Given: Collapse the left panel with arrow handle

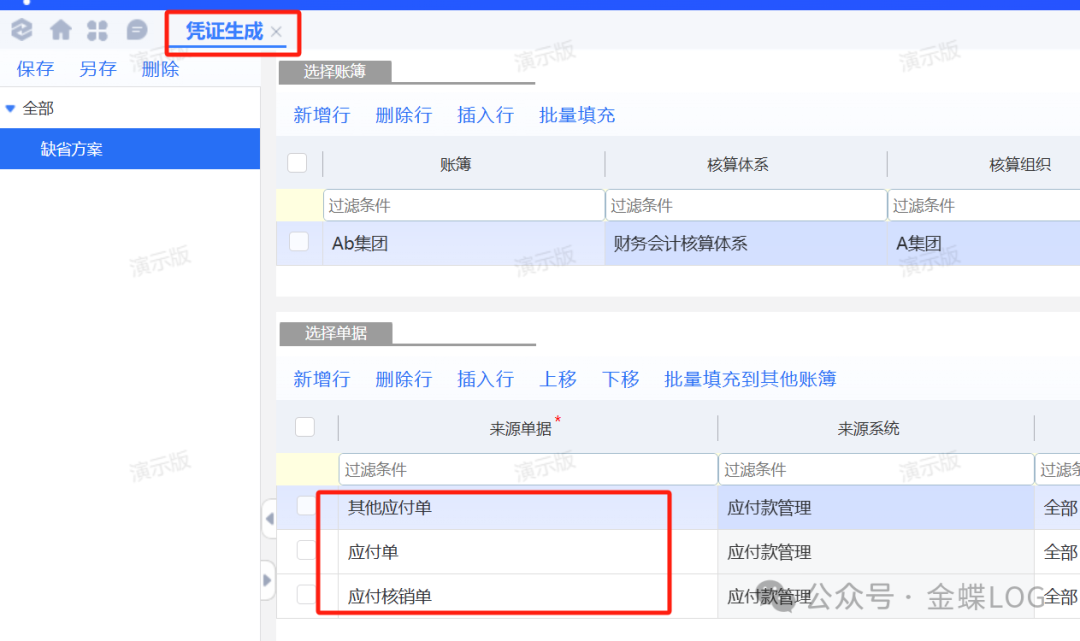Looking at the screenshot, I should coord(268,519).
